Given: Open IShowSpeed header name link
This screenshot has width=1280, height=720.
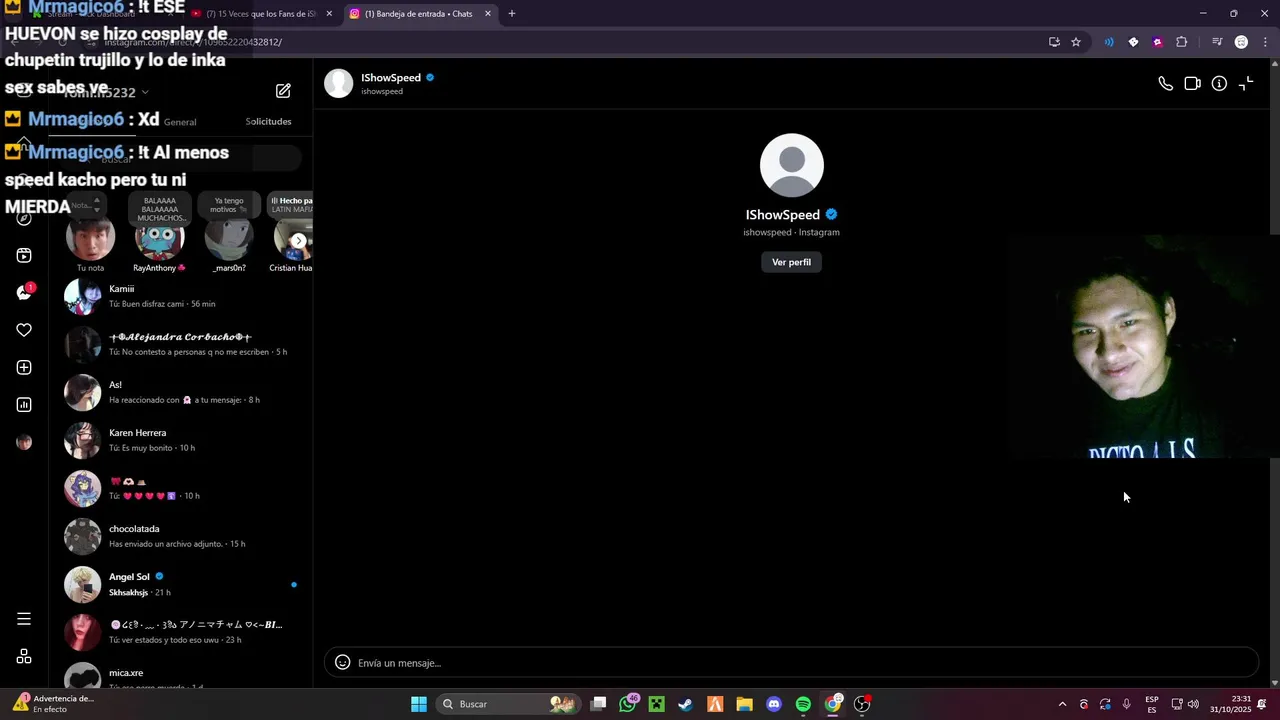Looking at the screenshot, I should 391,78.
